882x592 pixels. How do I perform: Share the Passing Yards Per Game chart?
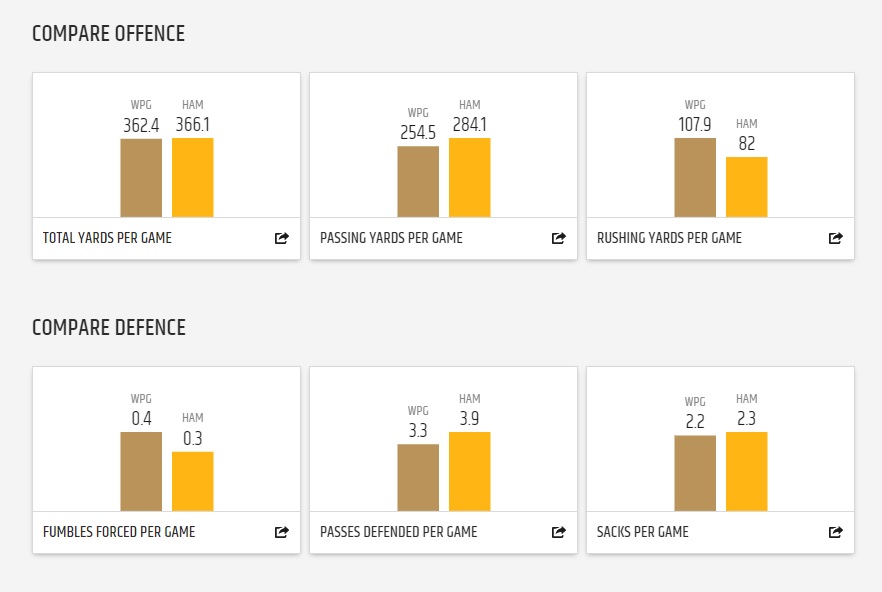pyautogui.click(x=559, y=238)
